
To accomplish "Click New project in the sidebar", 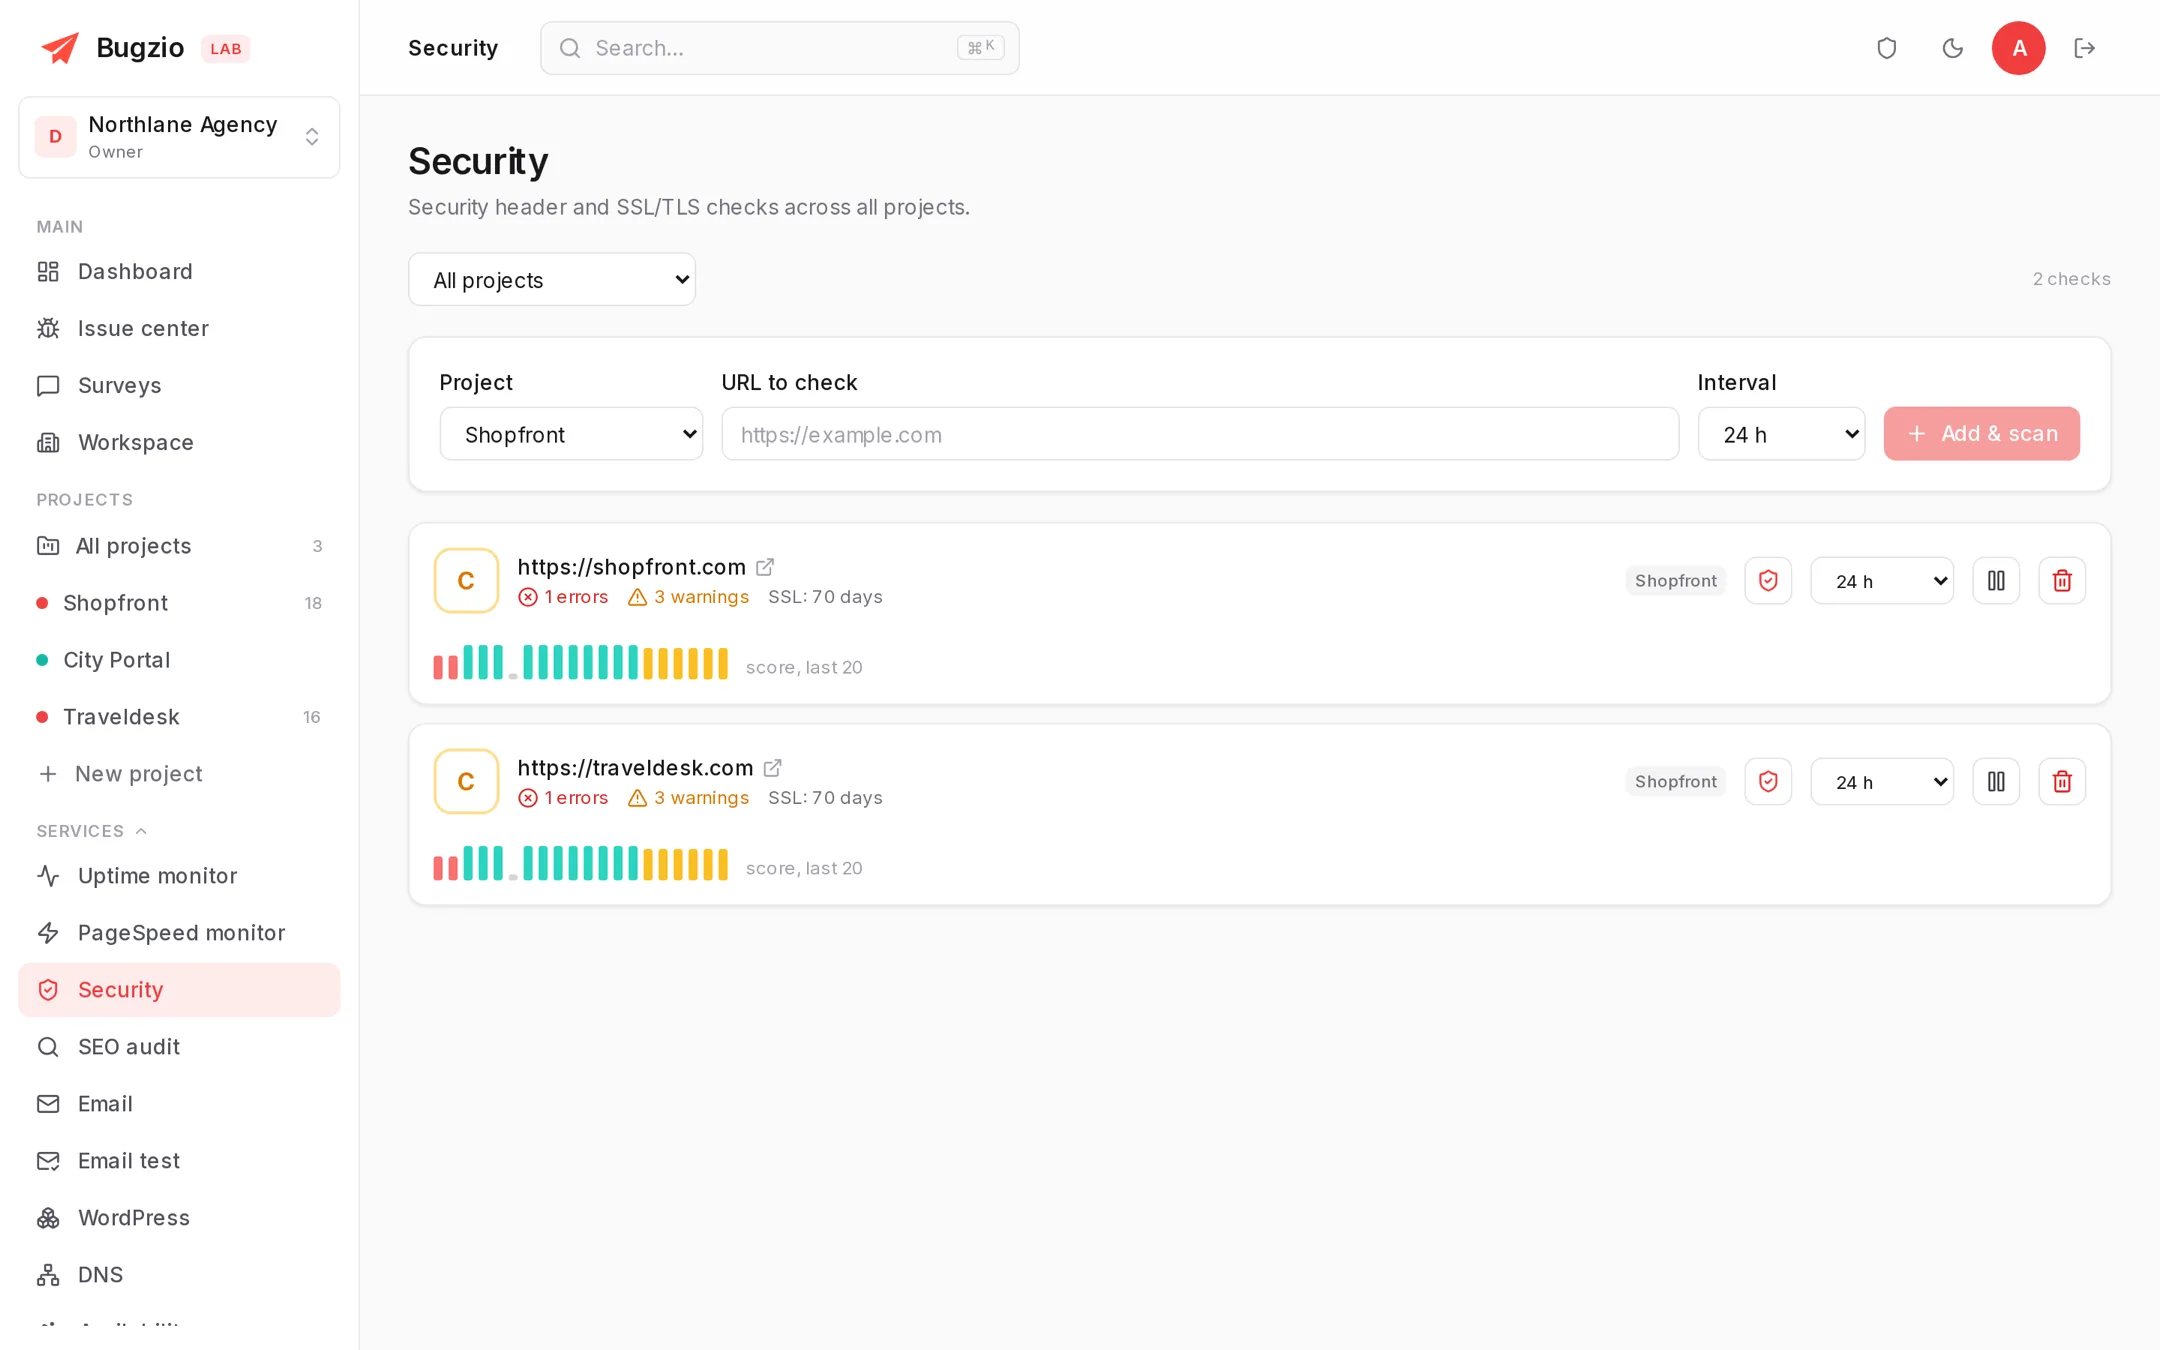I will (179, 774).
